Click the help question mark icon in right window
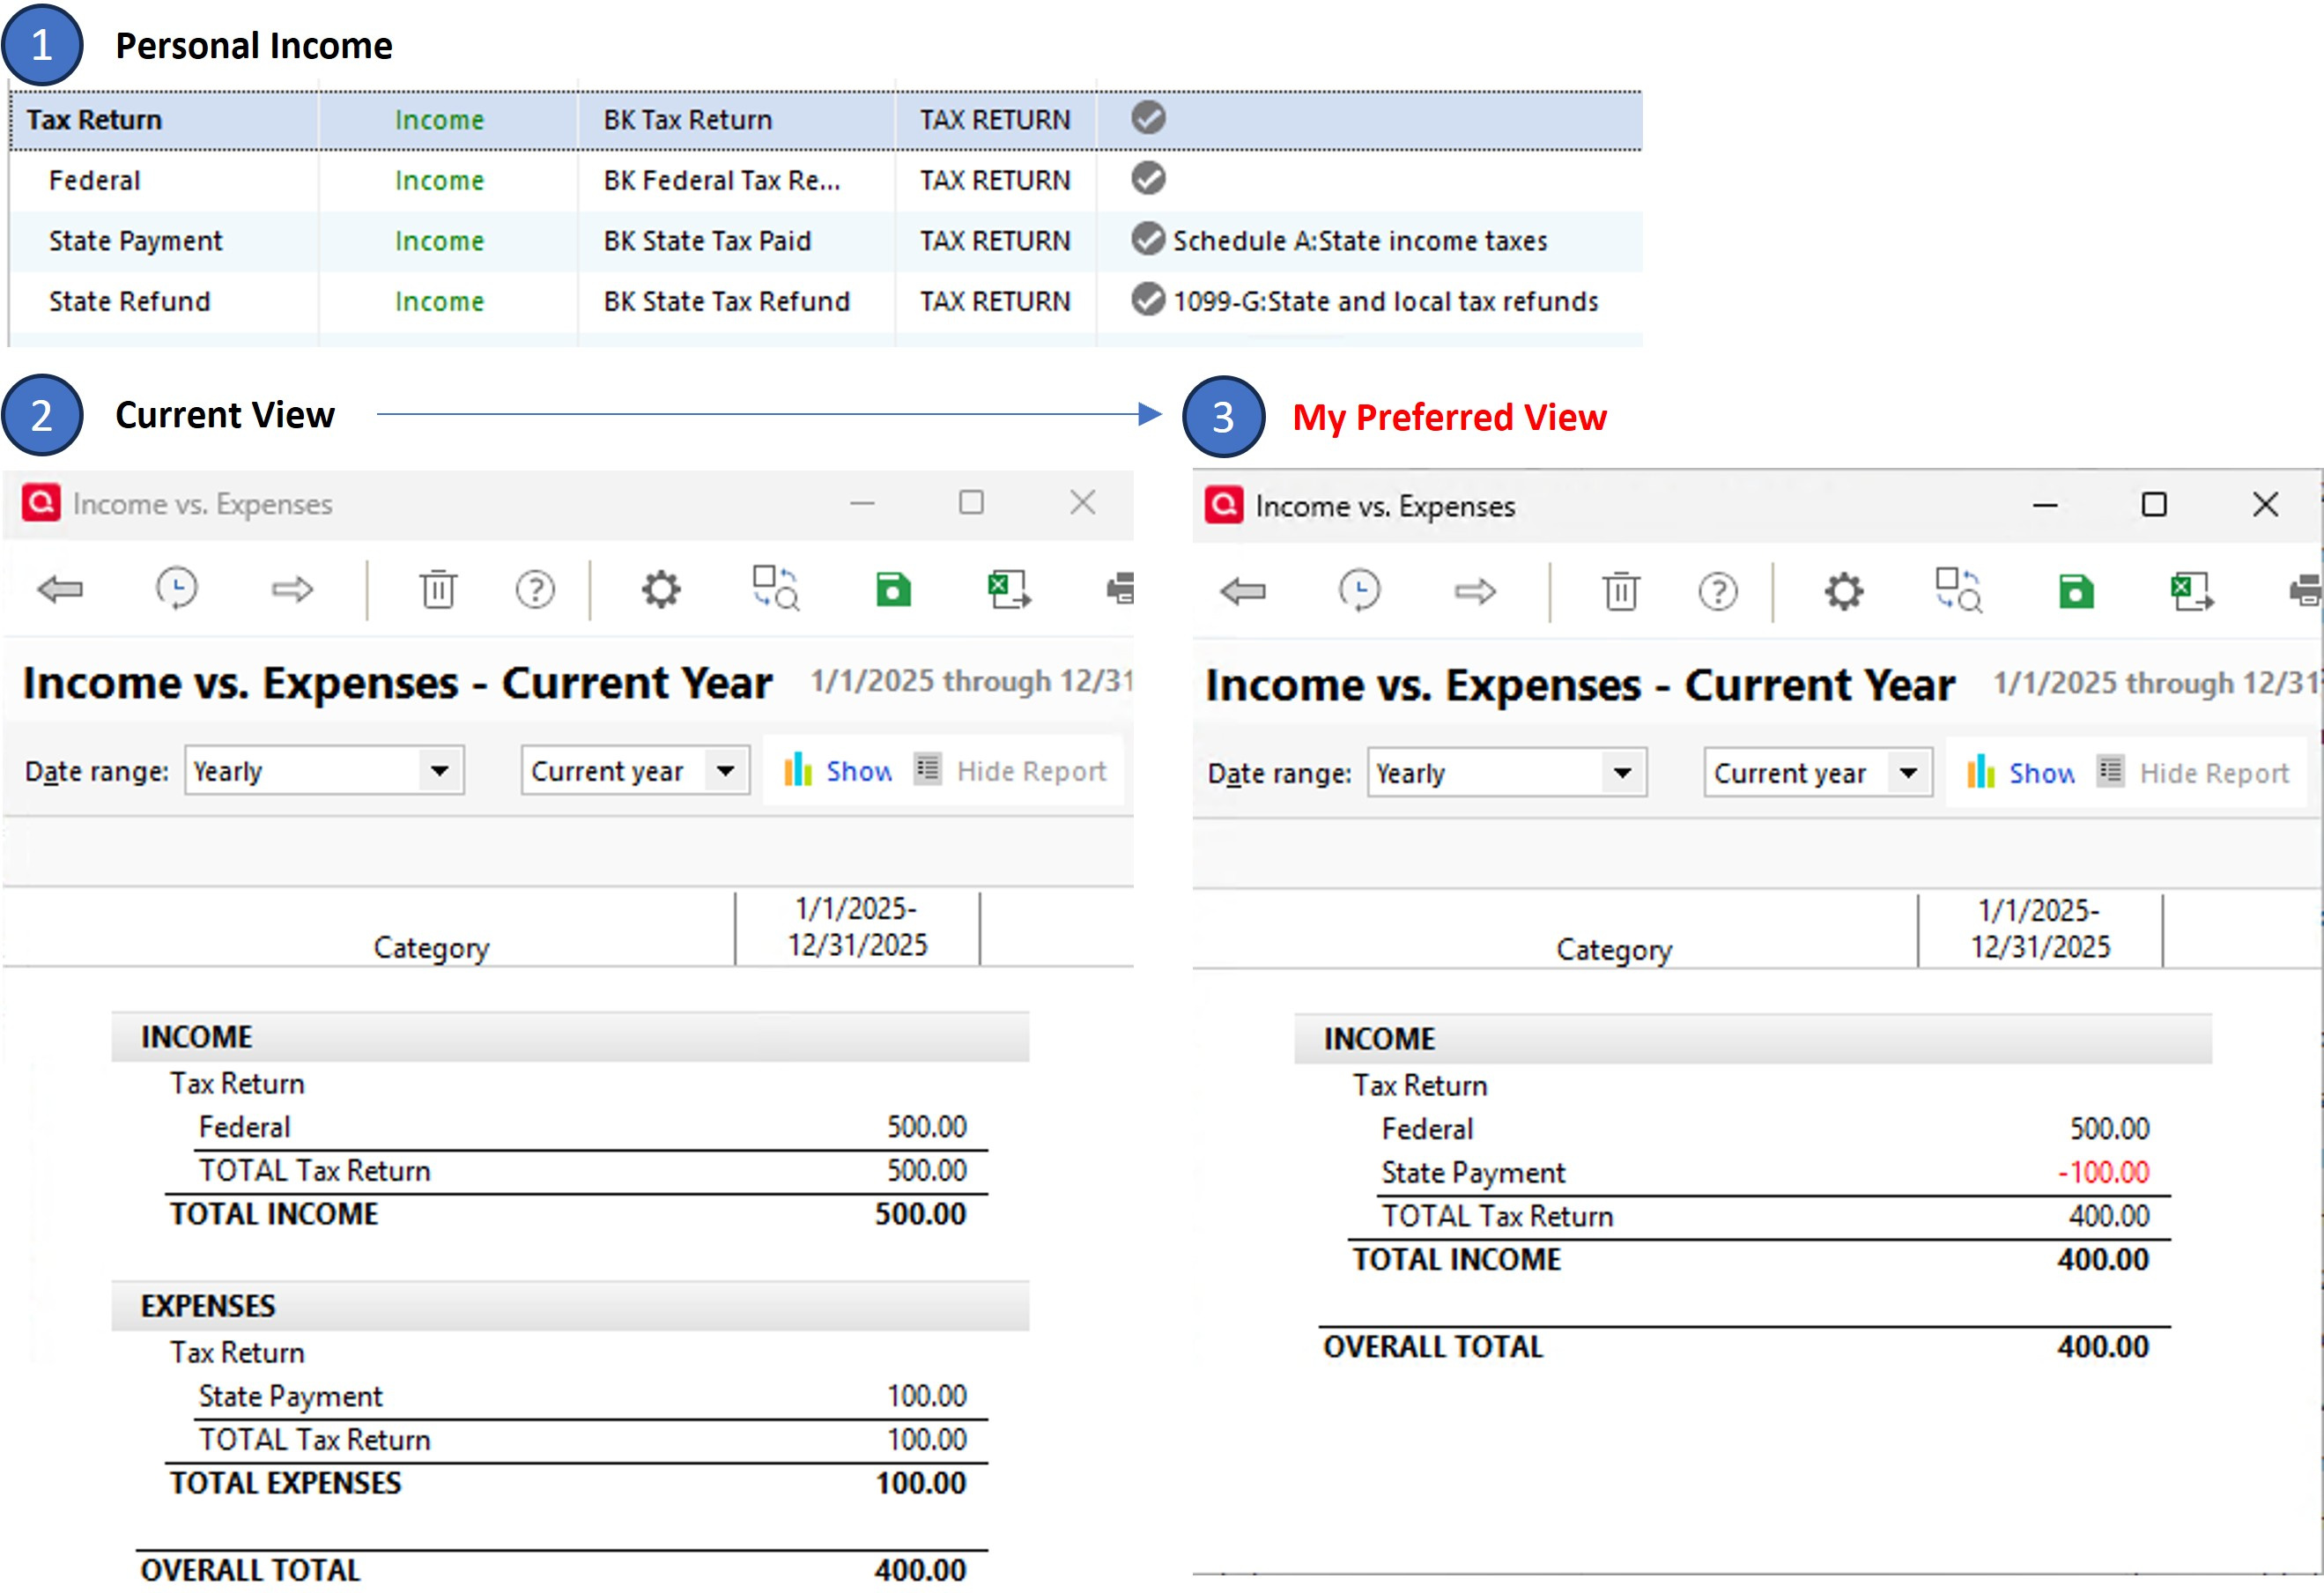This screenshot has height=1593, width=2324. 1718,592
